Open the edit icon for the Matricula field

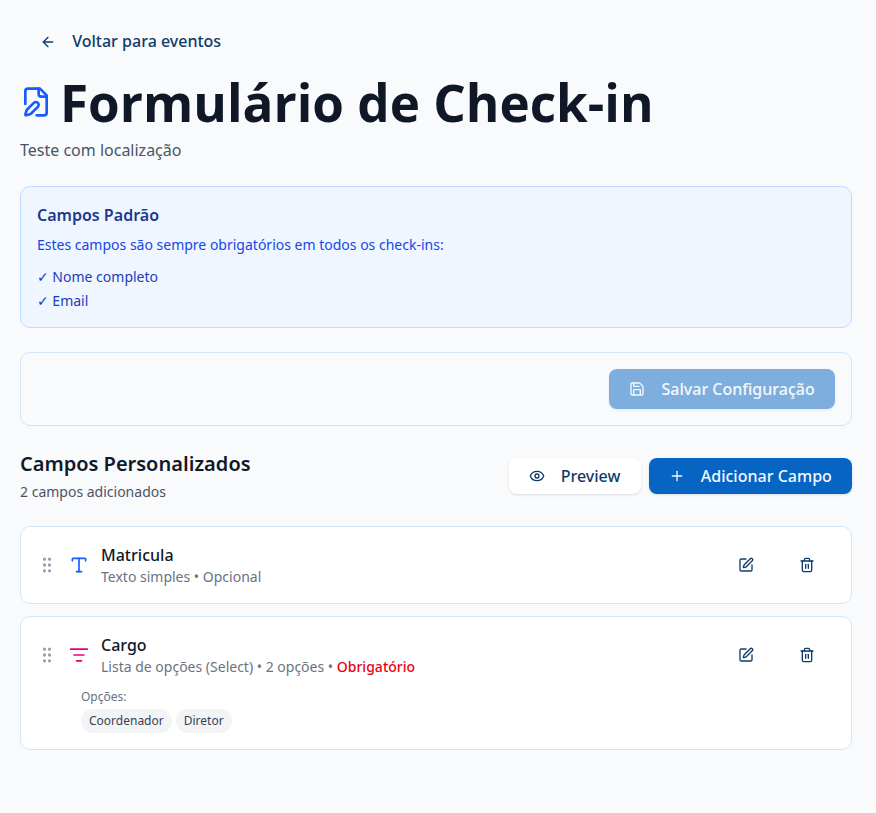pos(745,565)
